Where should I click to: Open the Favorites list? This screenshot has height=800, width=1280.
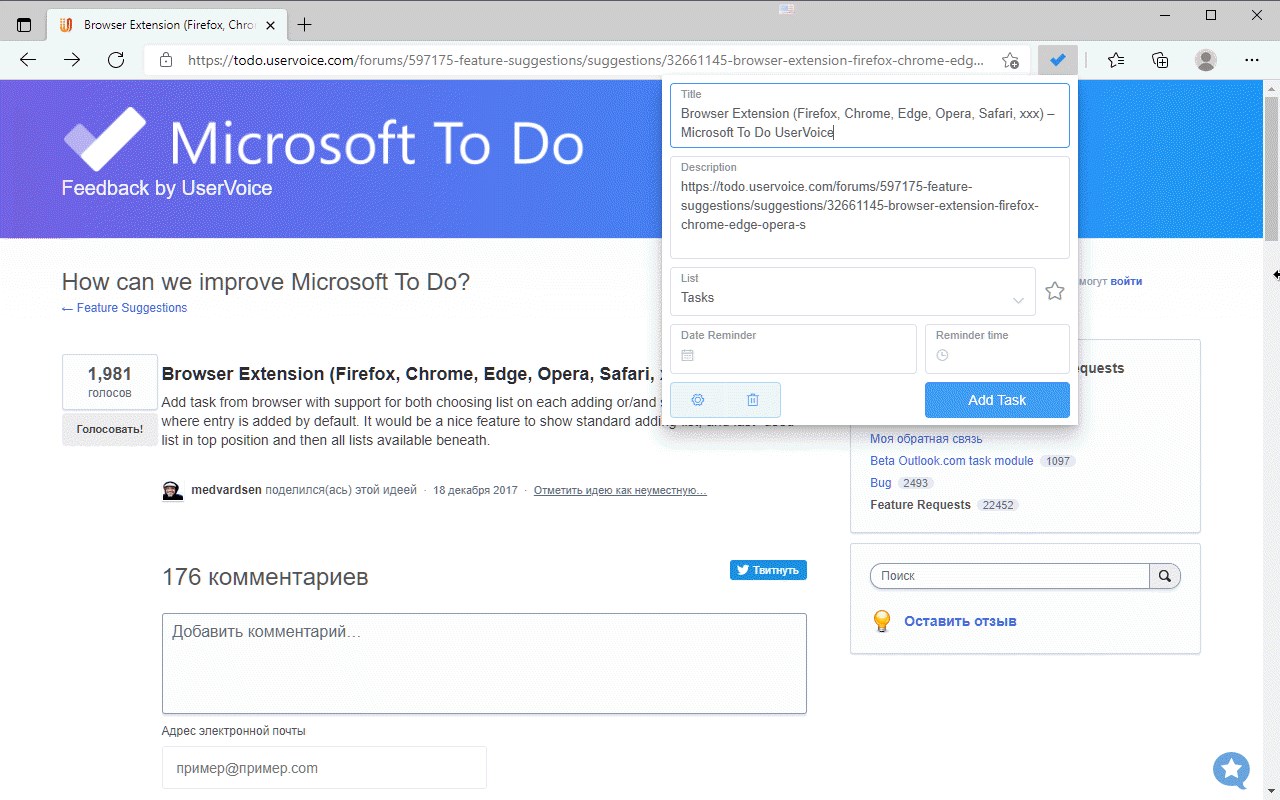point(1116,60)
